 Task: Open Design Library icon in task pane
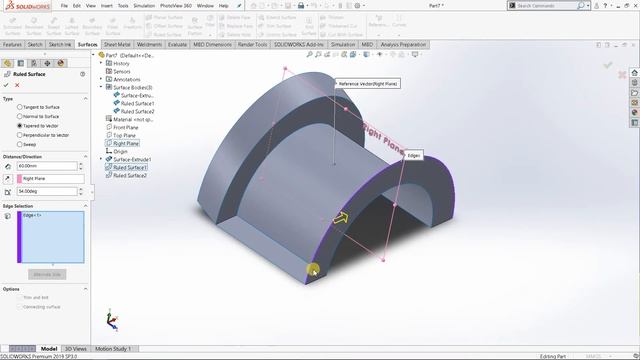pyautogui.click(x=635, y=83)
